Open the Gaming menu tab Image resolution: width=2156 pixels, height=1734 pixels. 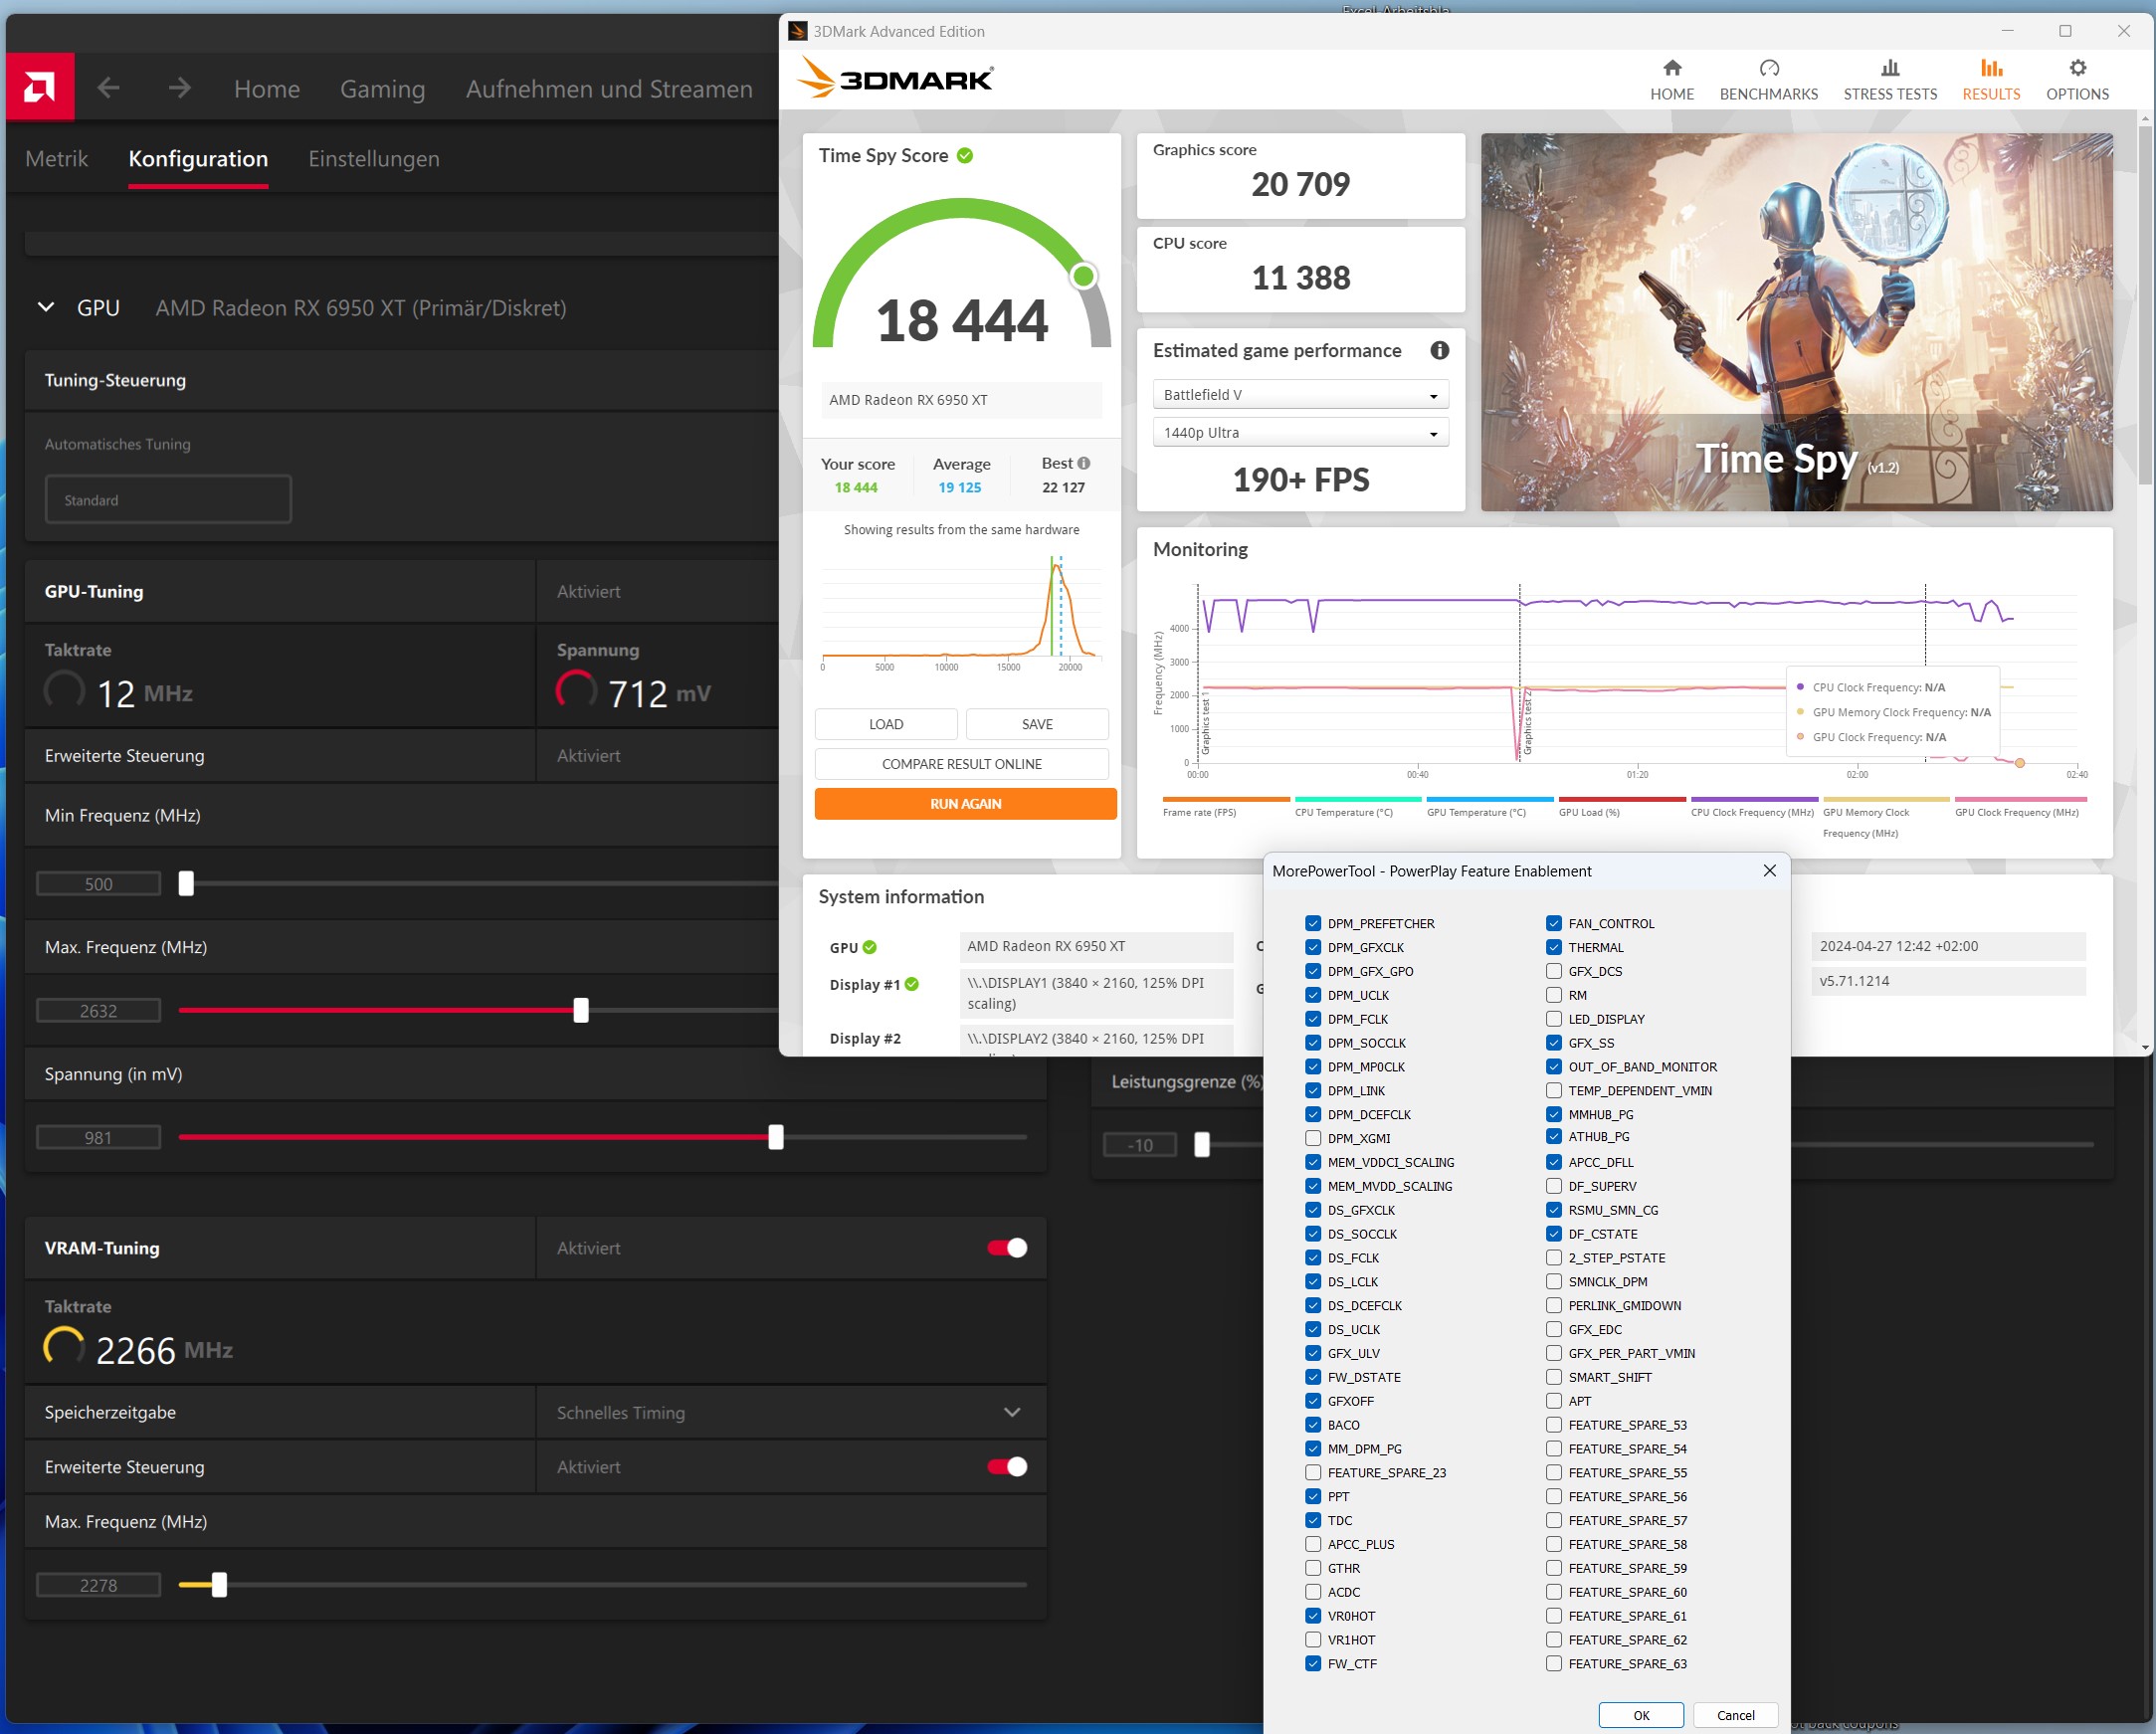(382, 89)
